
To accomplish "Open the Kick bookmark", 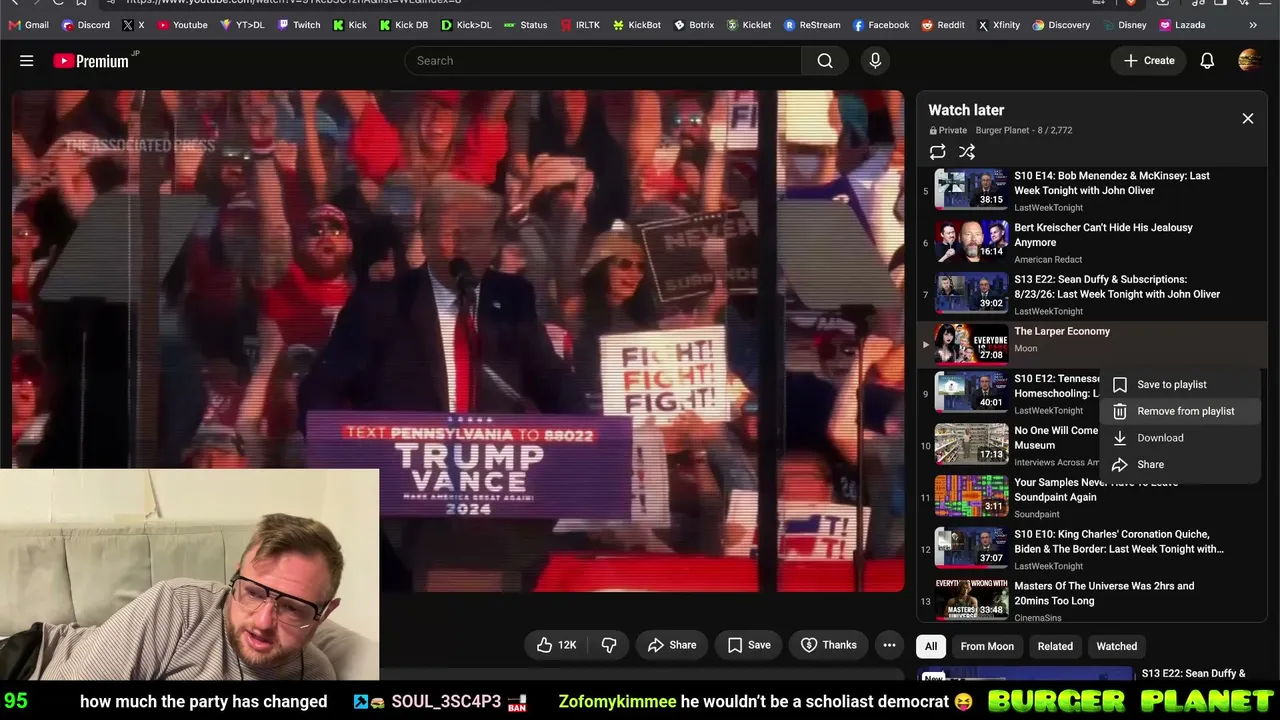I will [x=350, y=25].
